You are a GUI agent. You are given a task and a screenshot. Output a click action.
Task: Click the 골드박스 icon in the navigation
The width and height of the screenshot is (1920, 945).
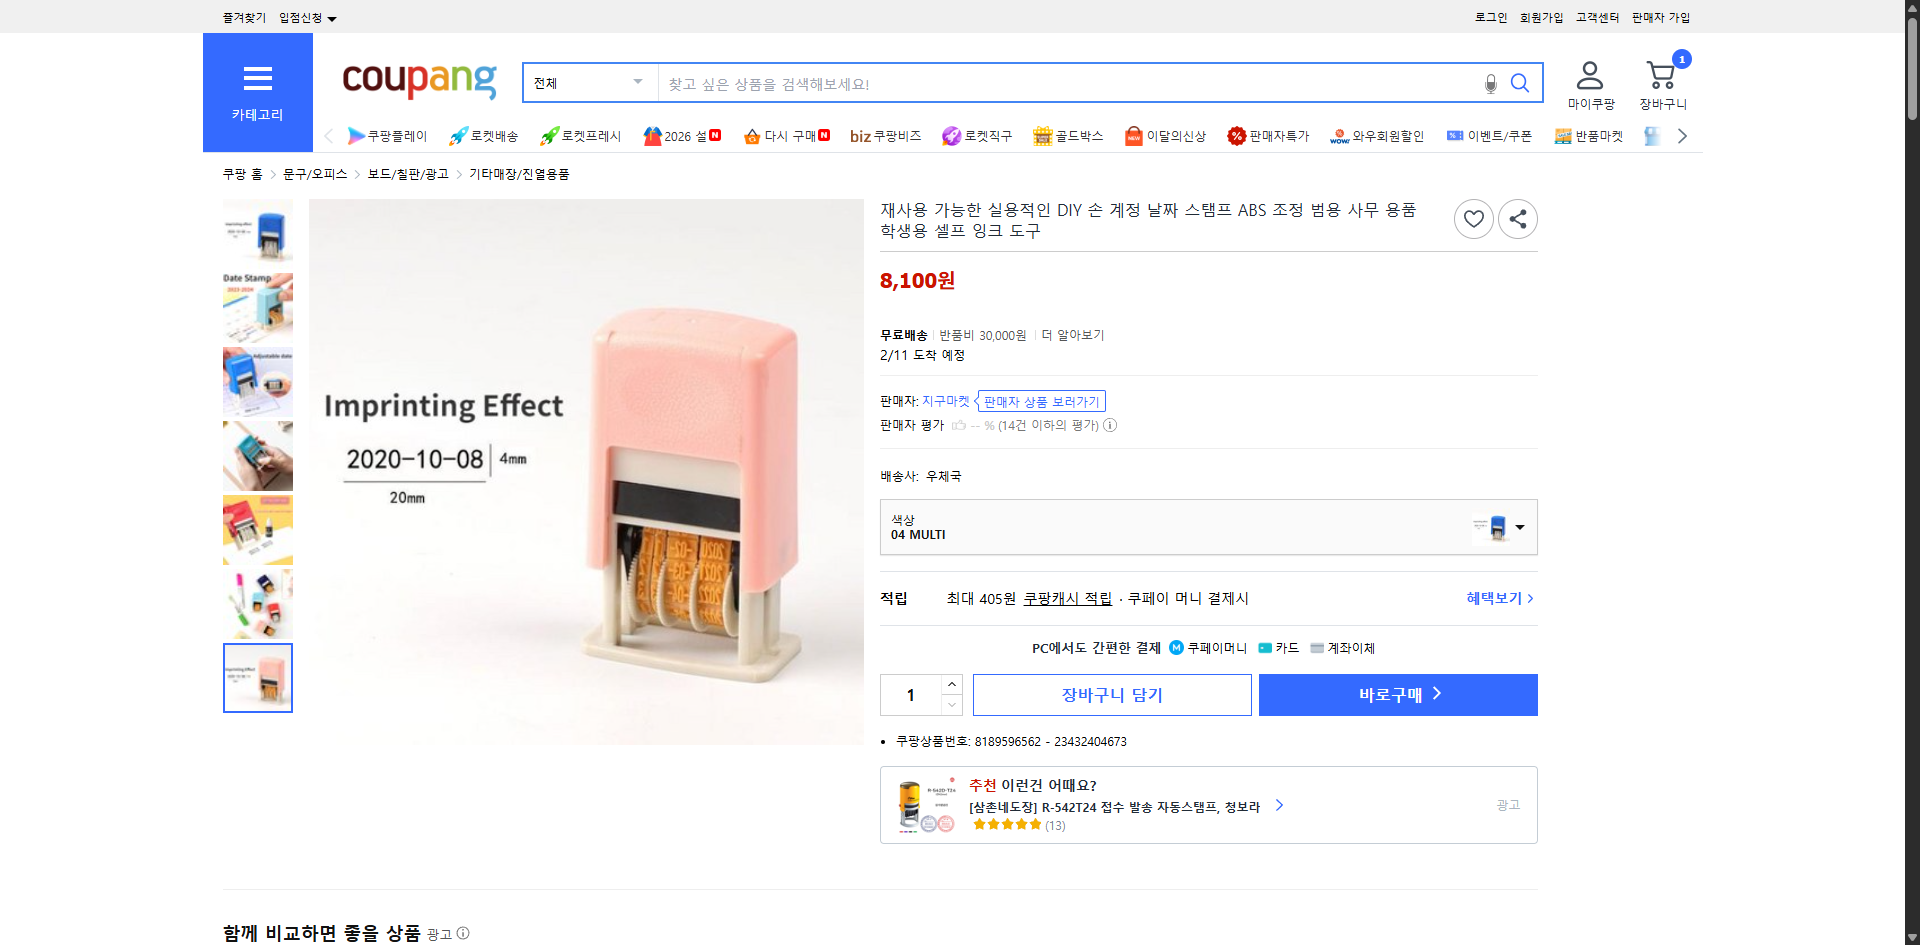pyautogui.click(x=1041, y=135)
